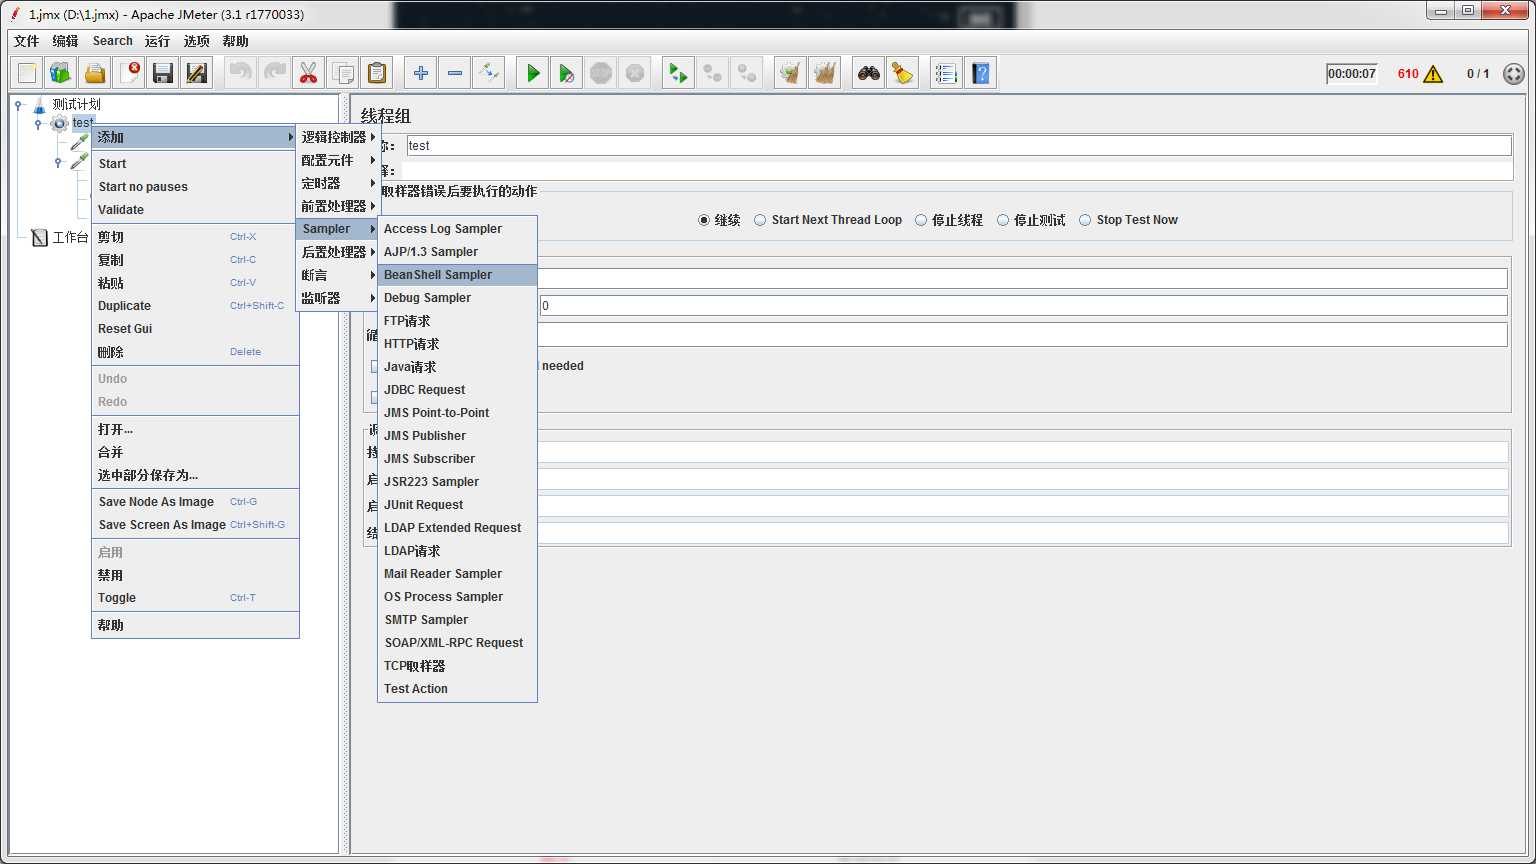
Task: Click the 0 / 1 thread count
Action: click(x=1478, y=74)
